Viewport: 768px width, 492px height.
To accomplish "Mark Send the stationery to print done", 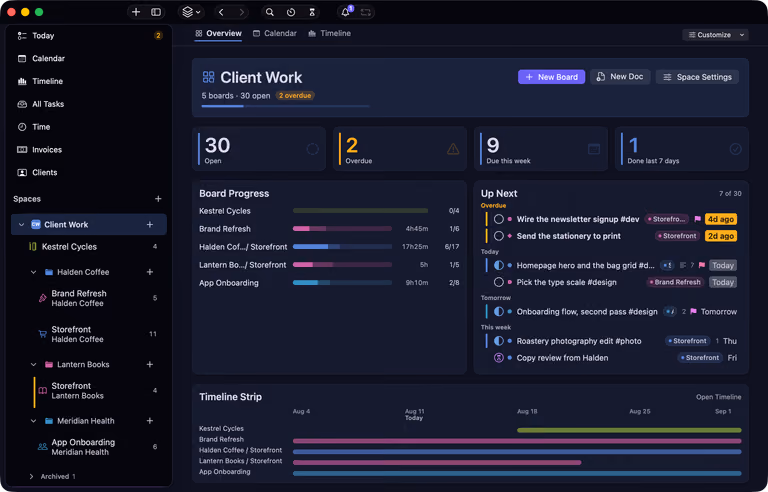I will coord(499,236).
